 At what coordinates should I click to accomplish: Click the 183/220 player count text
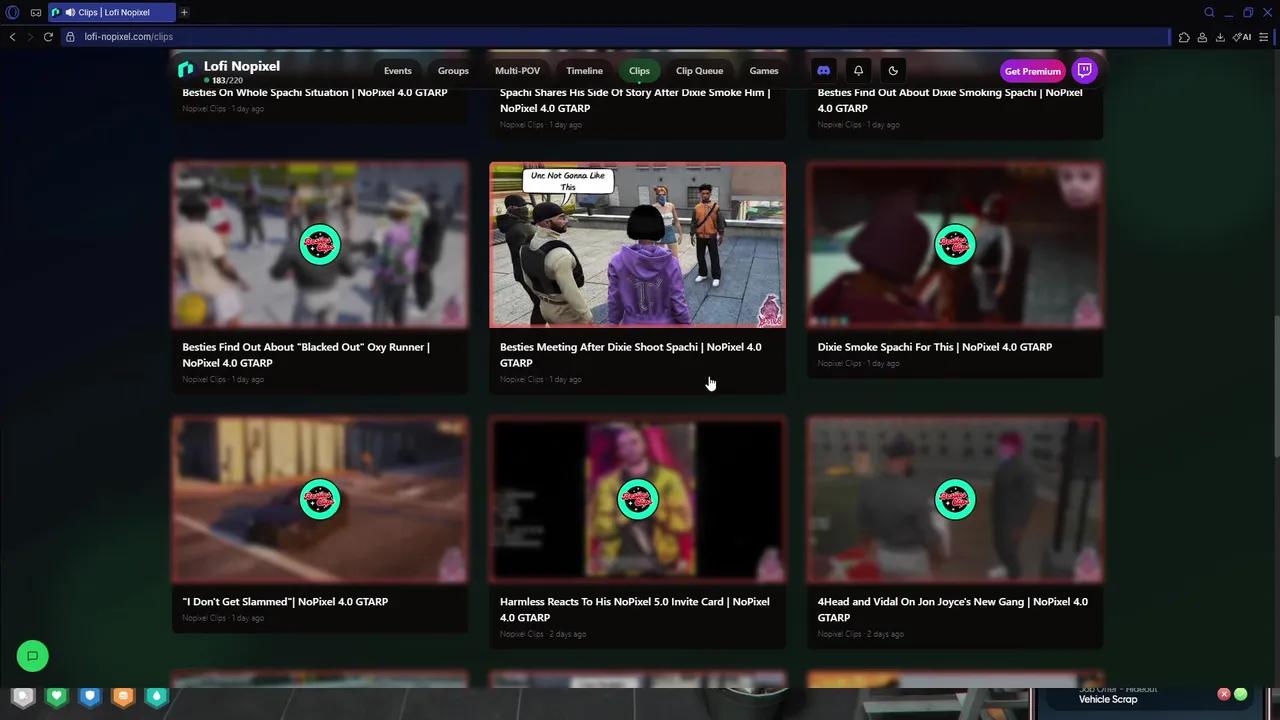pyautogui.click(x=227, y=80)
